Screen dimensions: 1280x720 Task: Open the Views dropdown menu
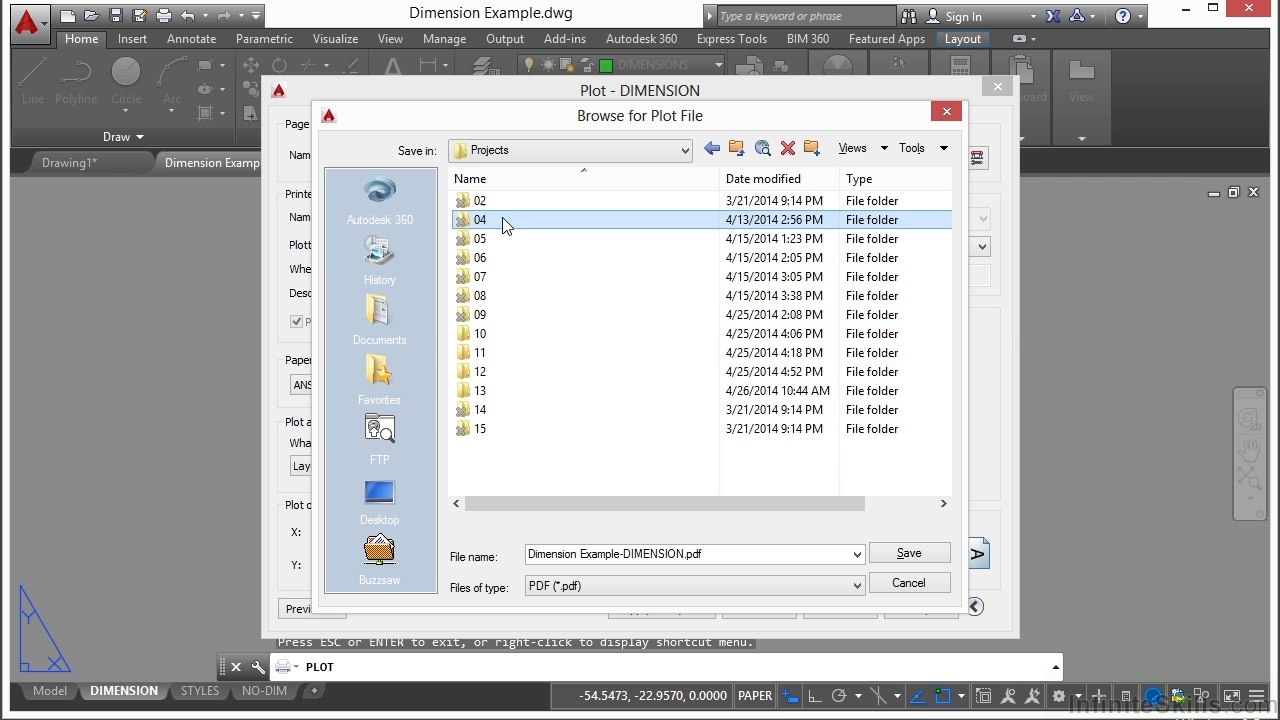[862, 148]
